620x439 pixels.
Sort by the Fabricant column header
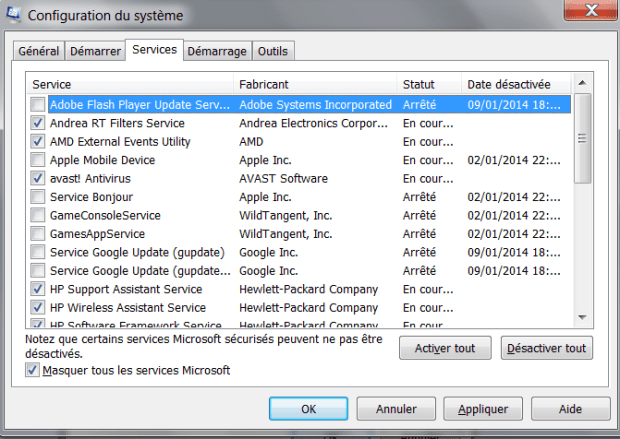click(315, 84)
